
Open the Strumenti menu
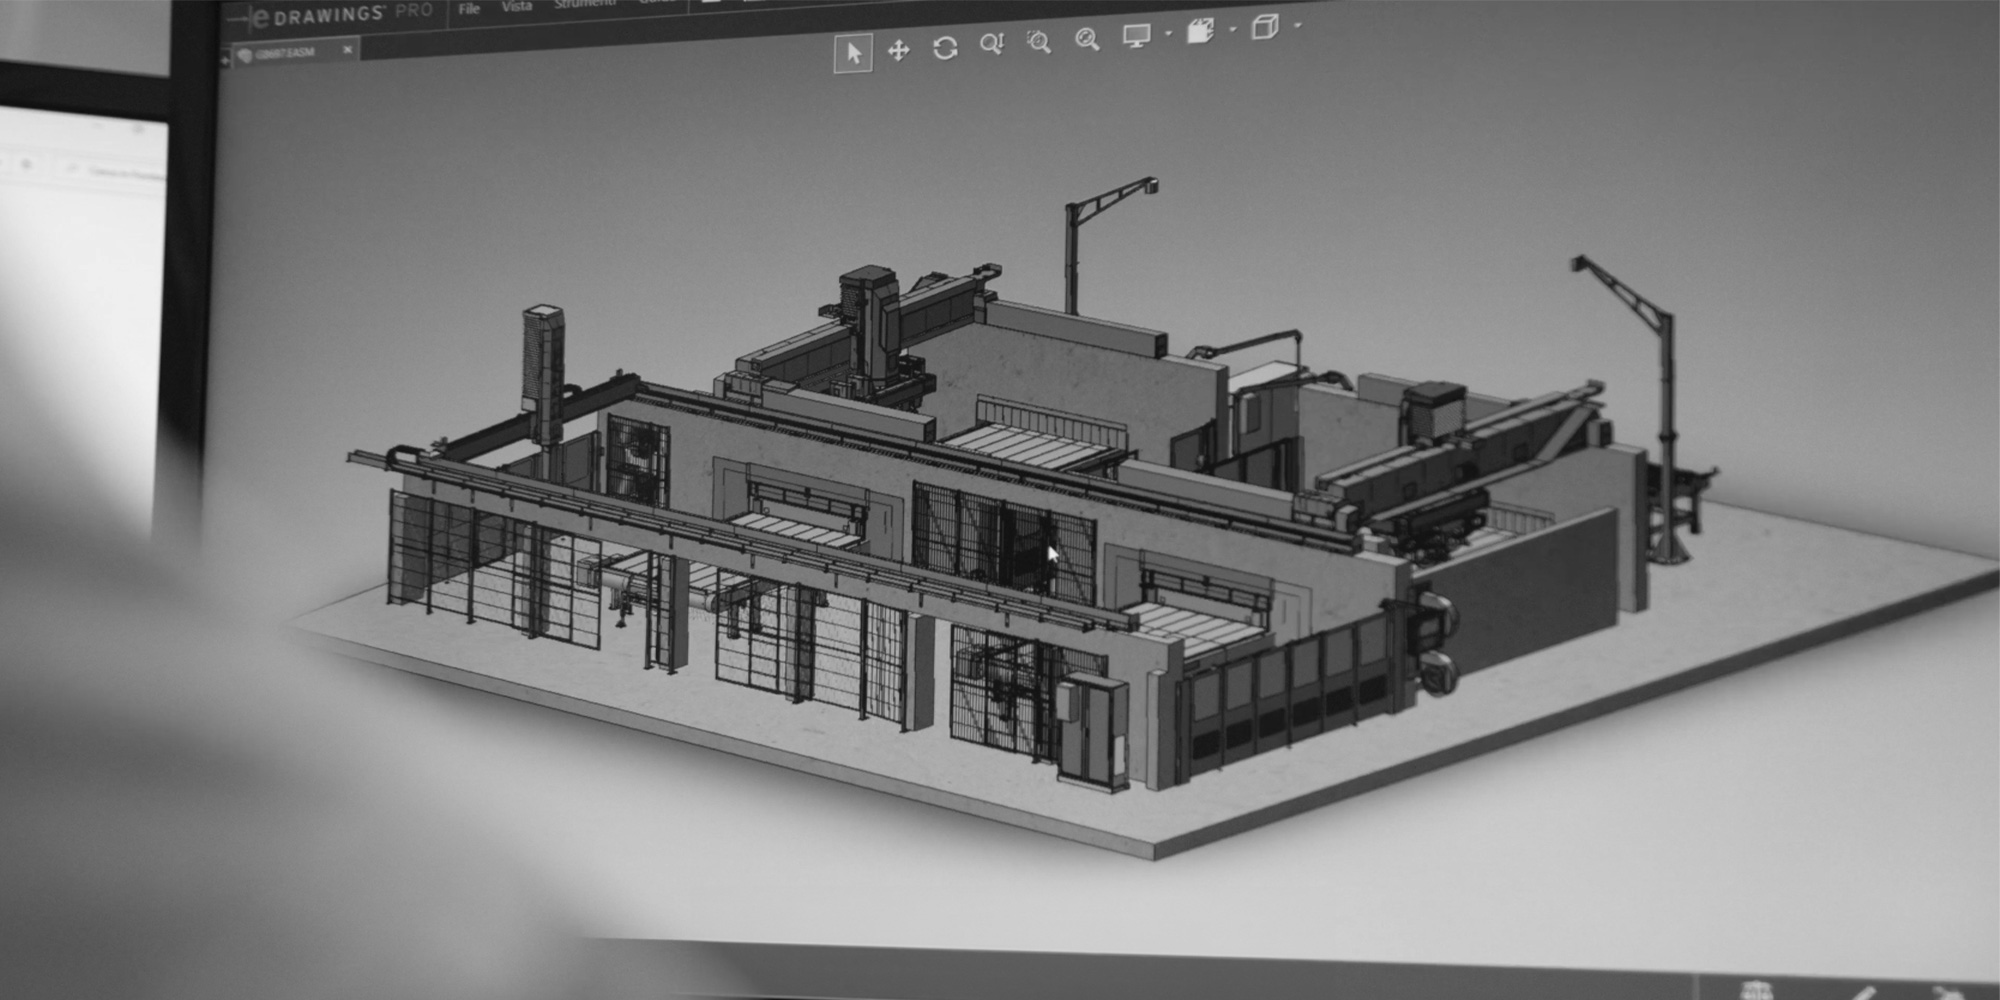point(584,4)
